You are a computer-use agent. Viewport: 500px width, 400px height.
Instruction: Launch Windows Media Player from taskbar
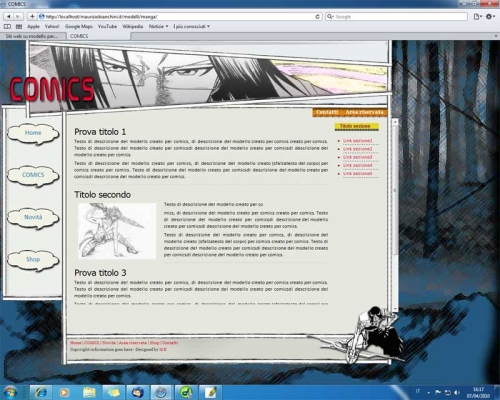[x=65, y=392]
